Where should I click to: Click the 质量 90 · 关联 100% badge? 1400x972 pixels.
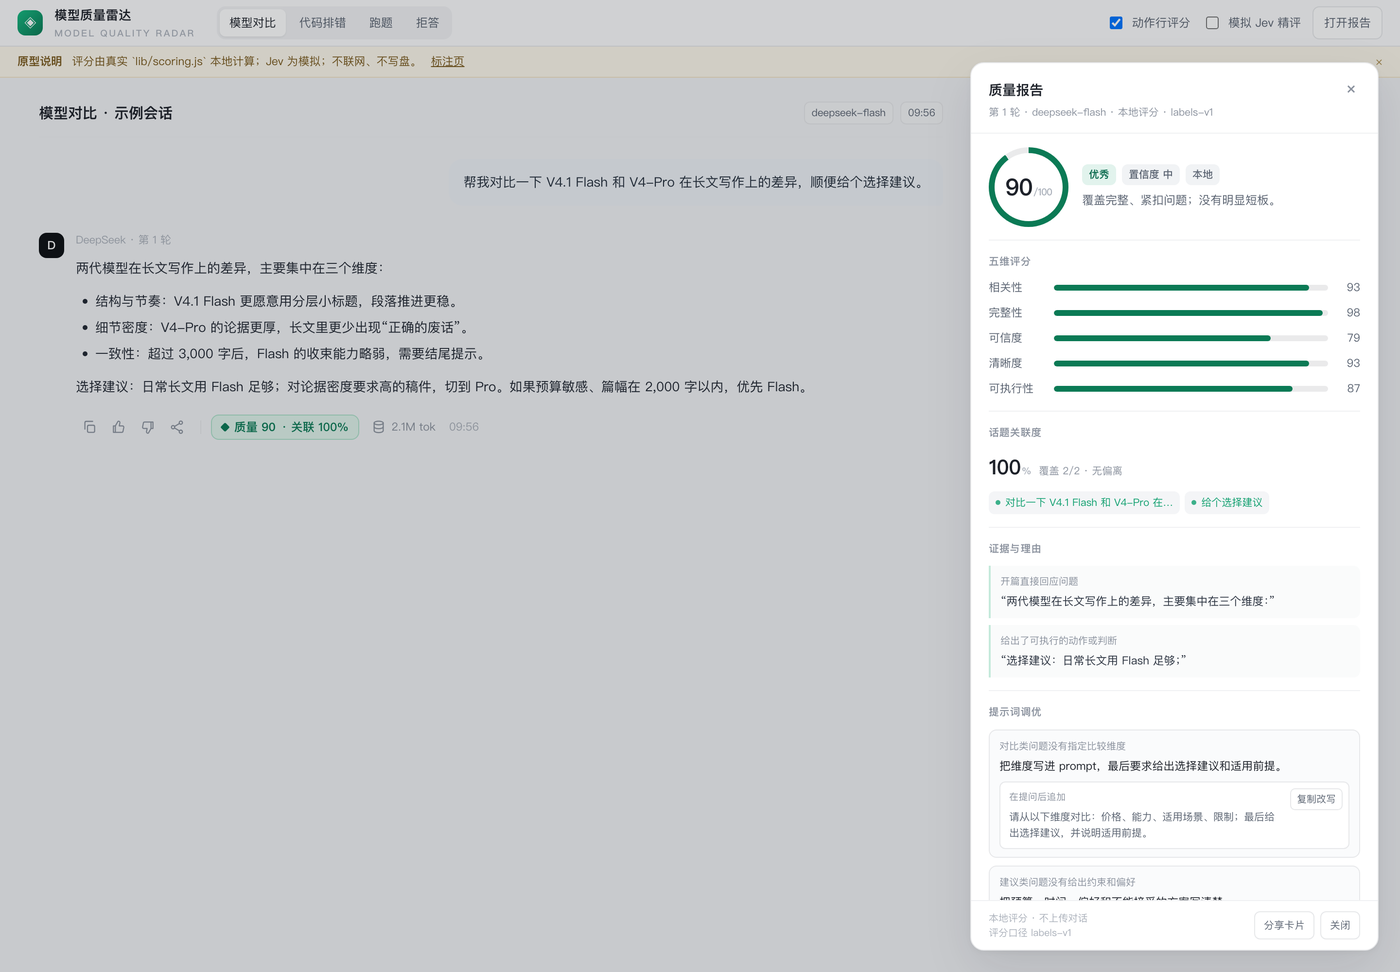tap(285, 427)
